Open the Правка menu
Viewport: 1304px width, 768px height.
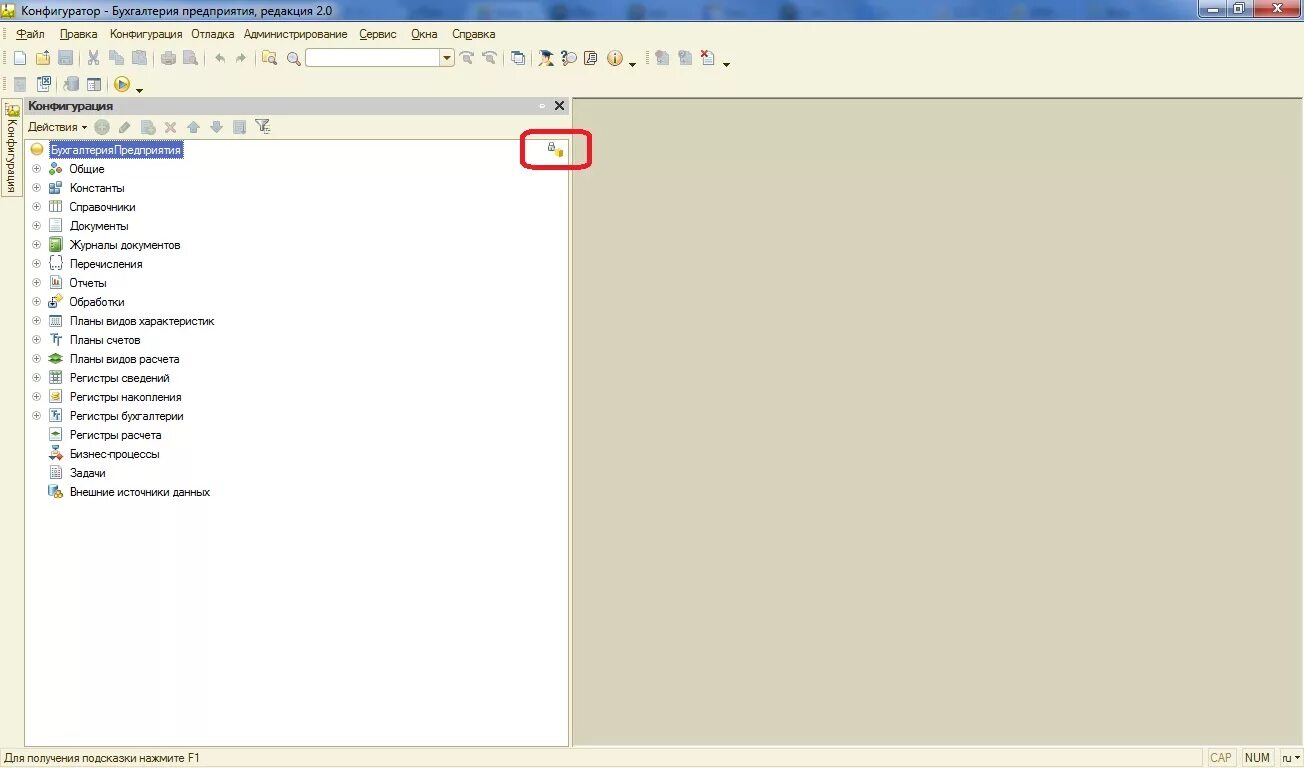pos(78,34)
